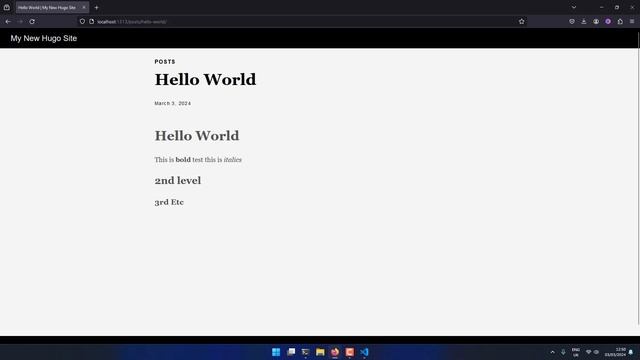Click the bold word in the paragraph
Screen dimensions: 640x360
point(183,160)
